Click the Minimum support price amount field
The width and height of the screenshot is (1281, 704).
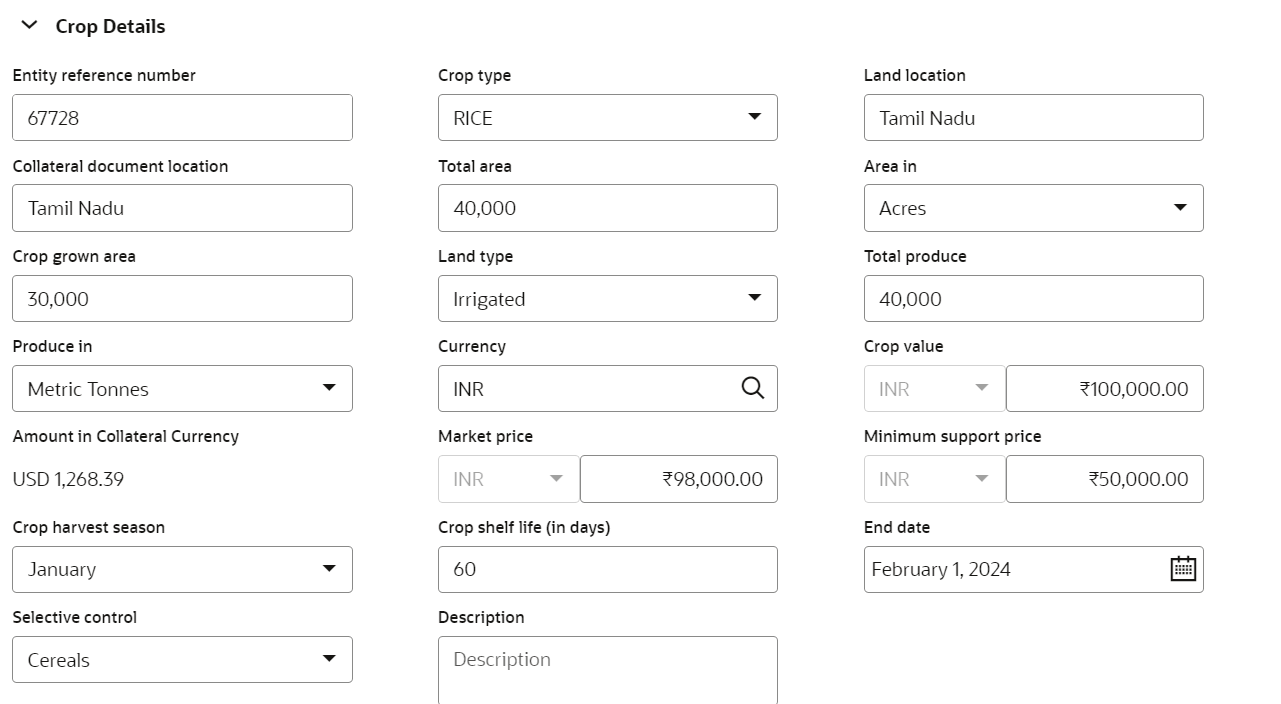(1104, 479)
